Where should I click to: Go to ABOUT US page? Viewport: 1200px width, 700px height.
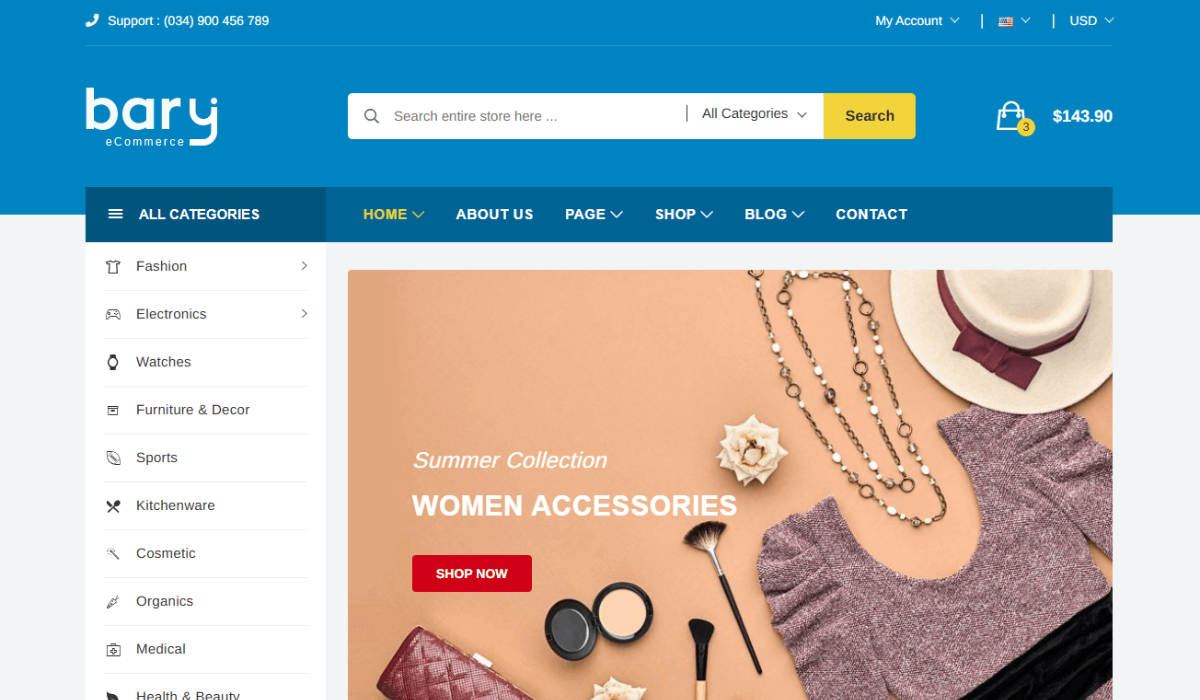pyautogui.click(x=495, y=214)
